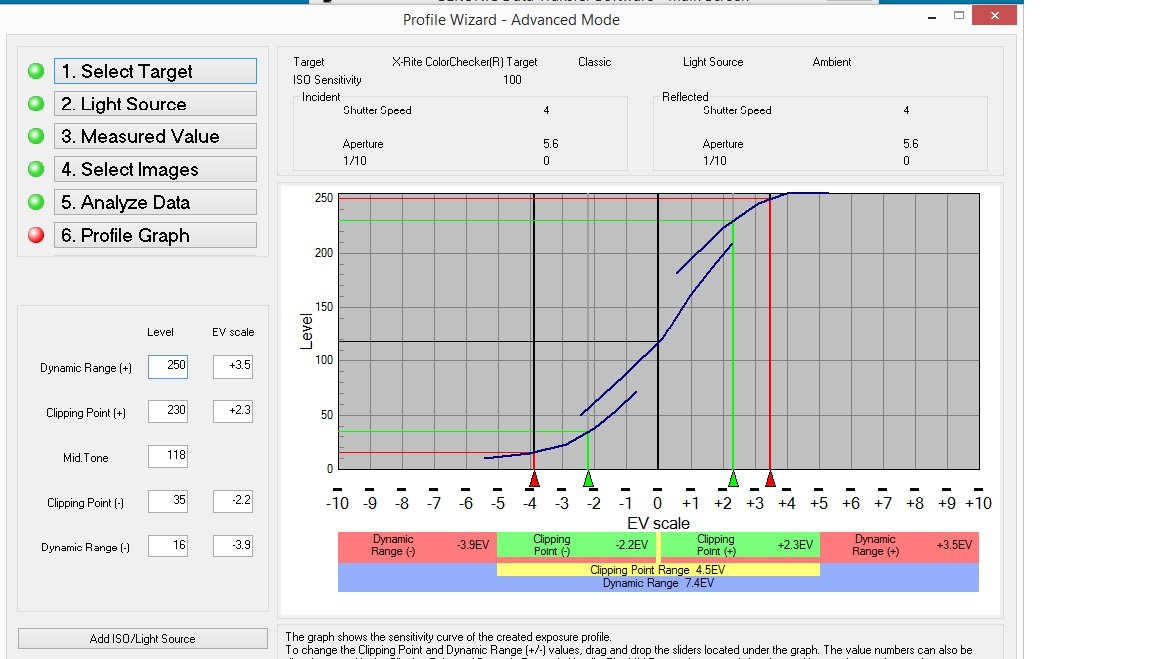Show step 6. Profile Graph
This screenshot has height=659, width=1152.
[x=155, y=235]
